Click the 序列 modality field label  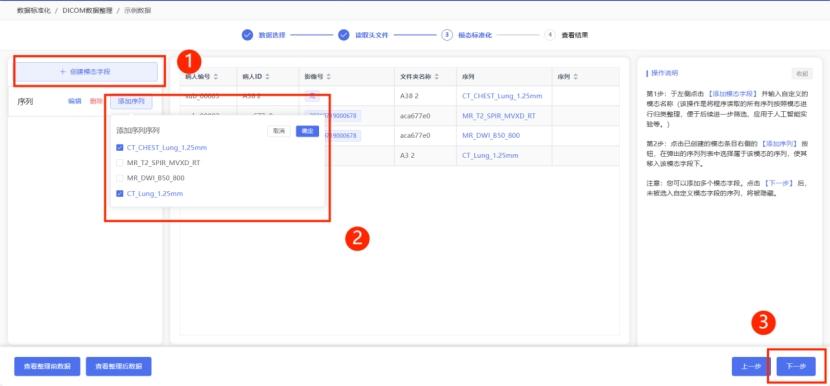point(25,102)
